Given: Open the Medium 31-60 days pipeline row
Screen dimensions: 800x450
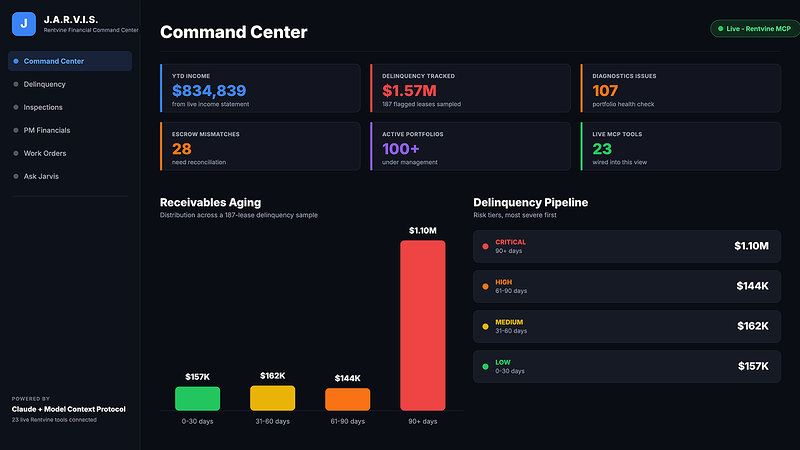Looking at the screenshot, I should (627, 327).
